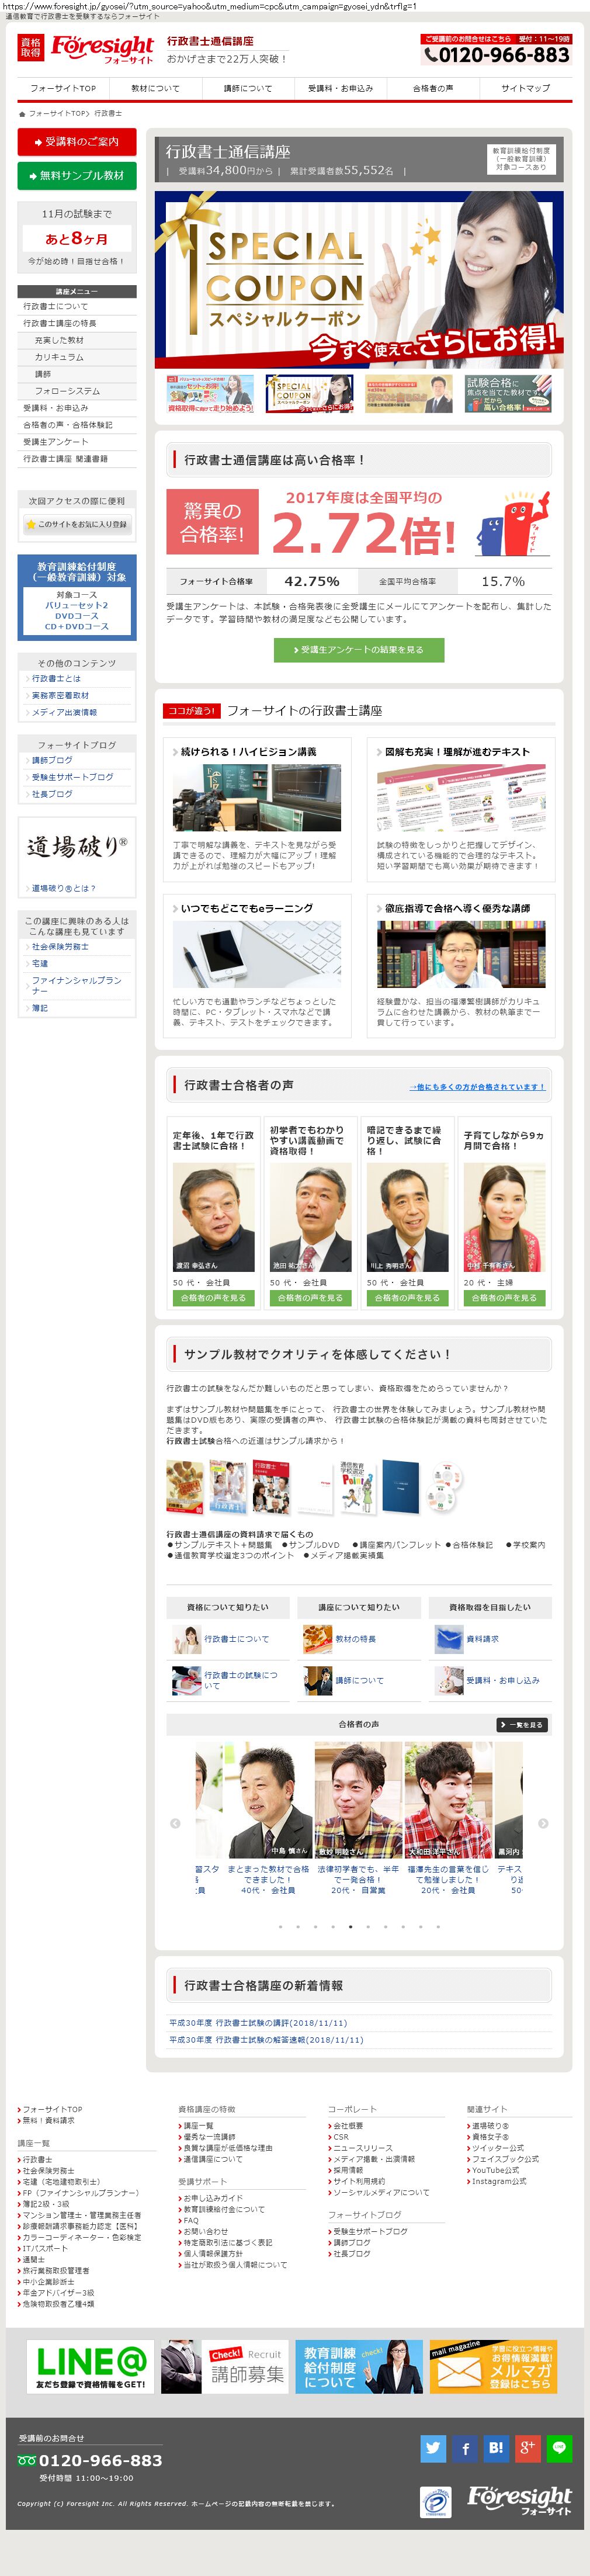The height and width of the screenshot is (2576, 590).
Task: Click the Google+ share icon
Action: [528, 2448]
